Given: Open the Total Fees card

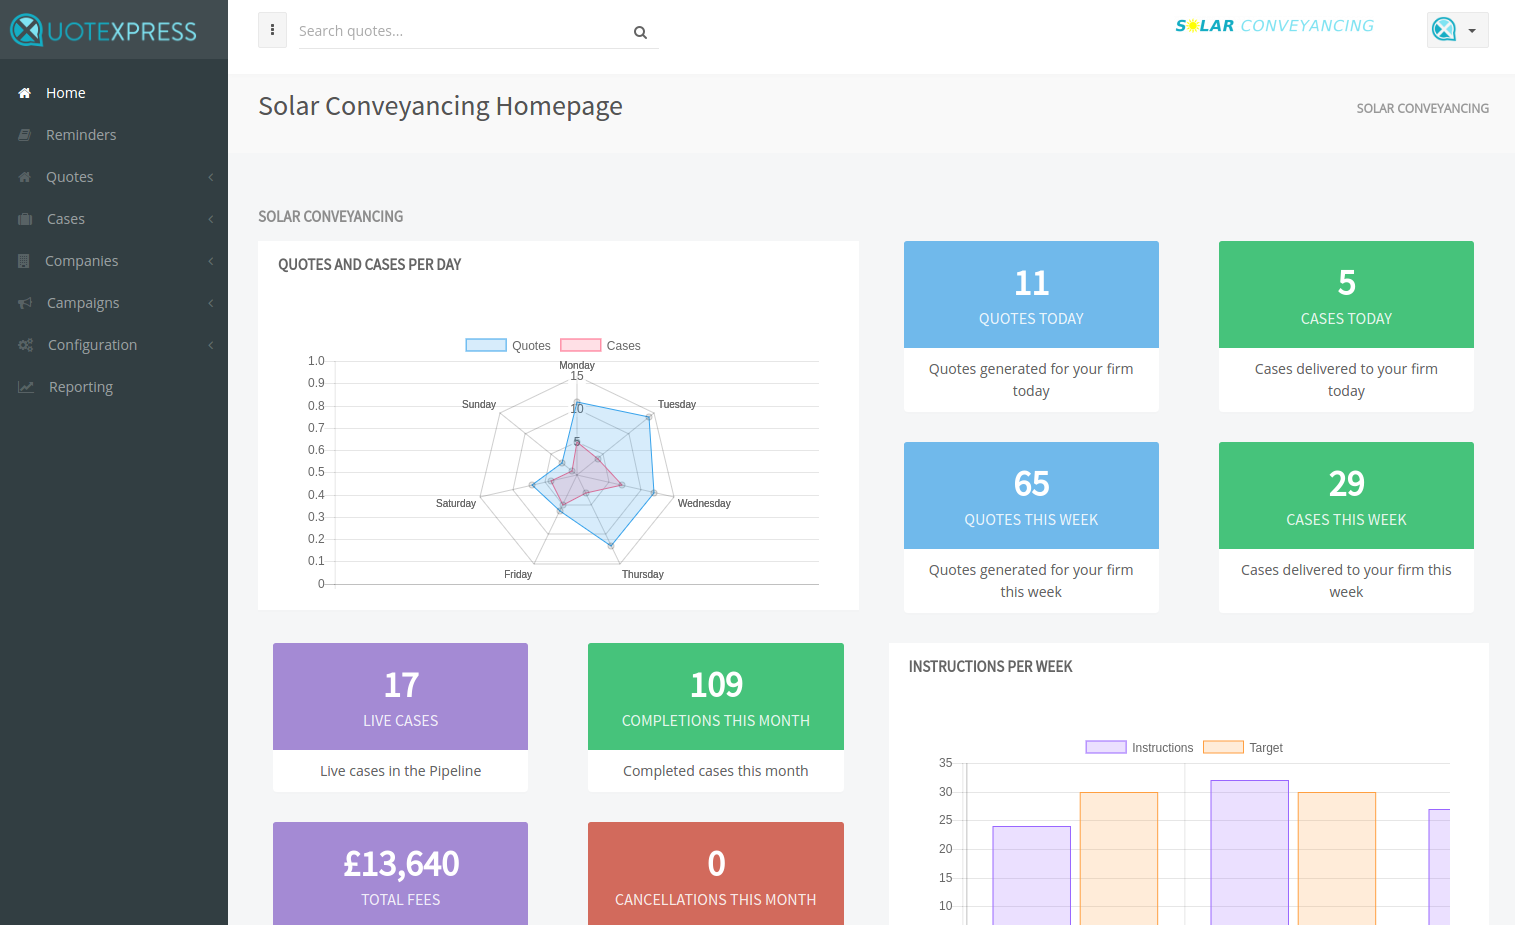Looking at the screenshot, I should (400, 874).
